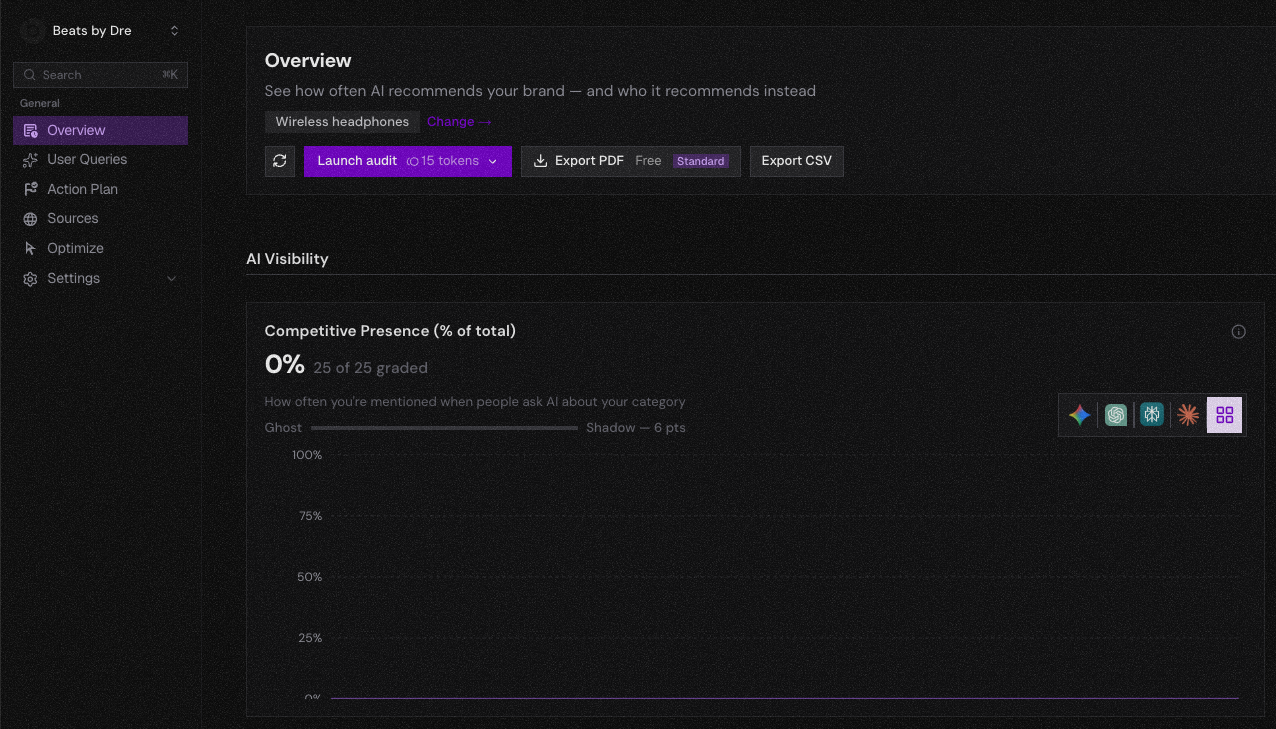The height and width of the screenshot is (729, 1276).
Task: Expand the Settings sidebar section
Action: point(171,279)
